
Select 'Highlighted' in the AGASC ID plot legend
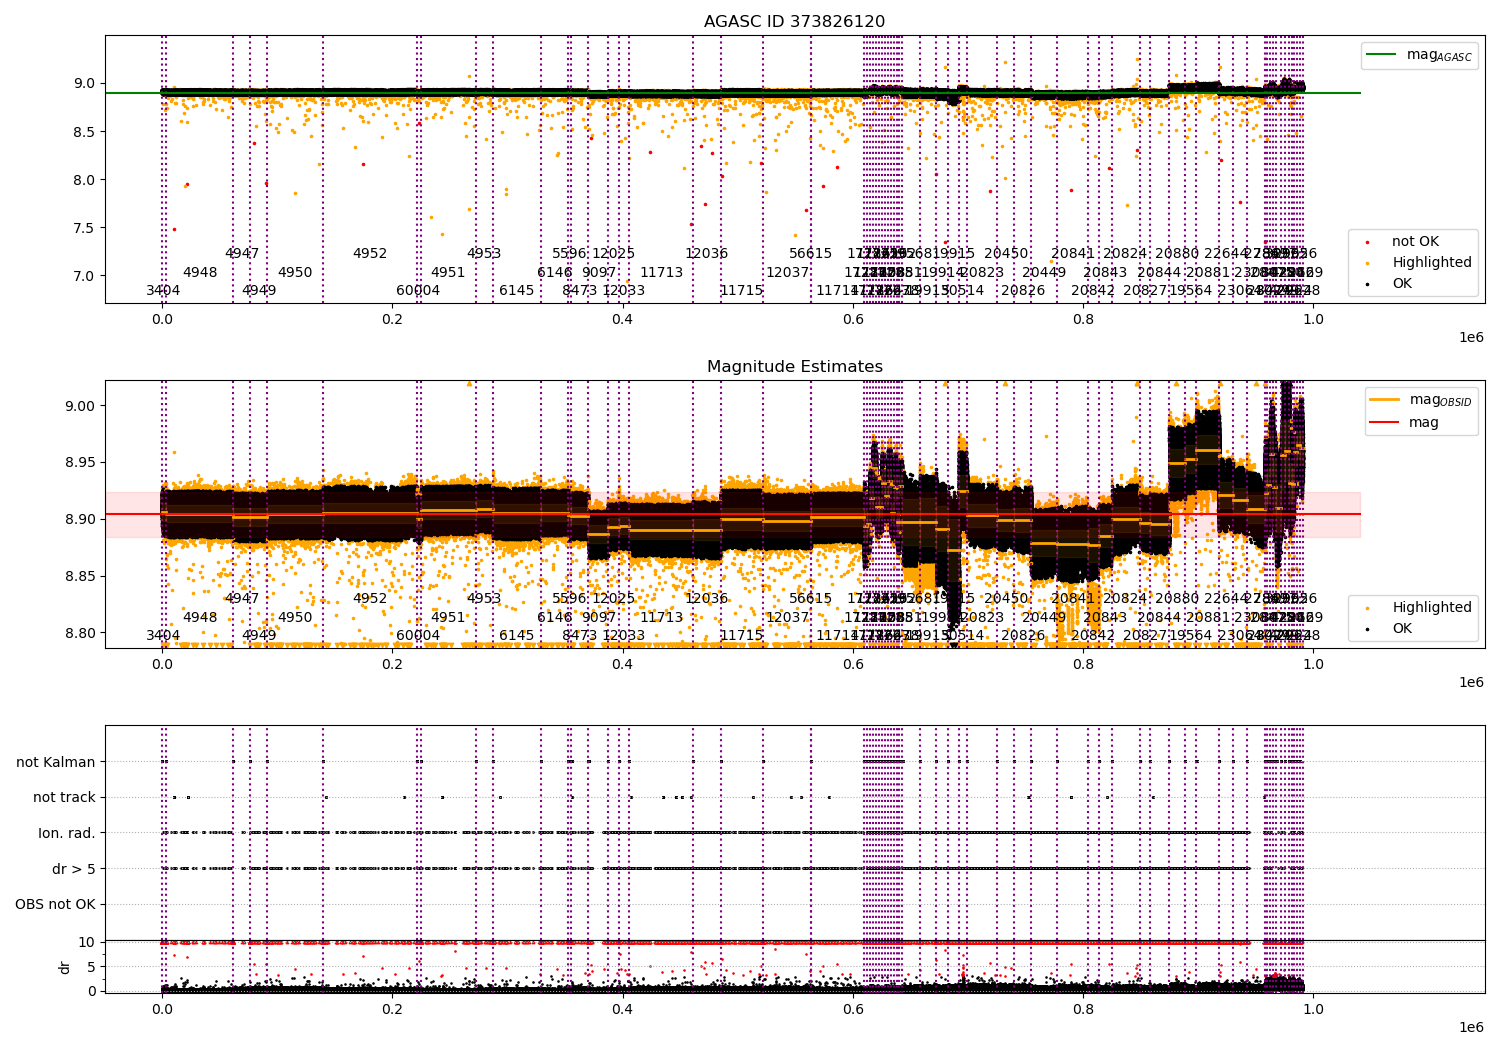point(1432,262)
